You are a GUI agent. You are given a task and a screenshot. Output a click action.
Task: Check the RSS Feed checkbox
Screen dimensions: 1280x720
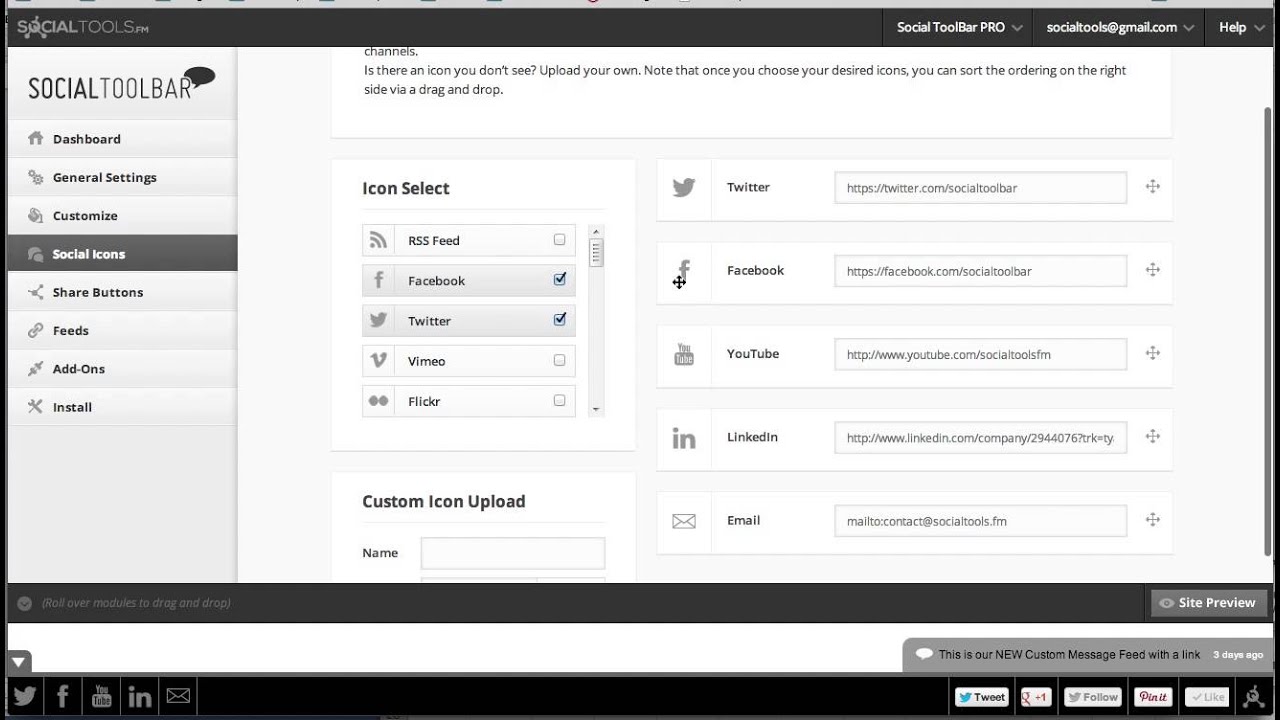559,240
